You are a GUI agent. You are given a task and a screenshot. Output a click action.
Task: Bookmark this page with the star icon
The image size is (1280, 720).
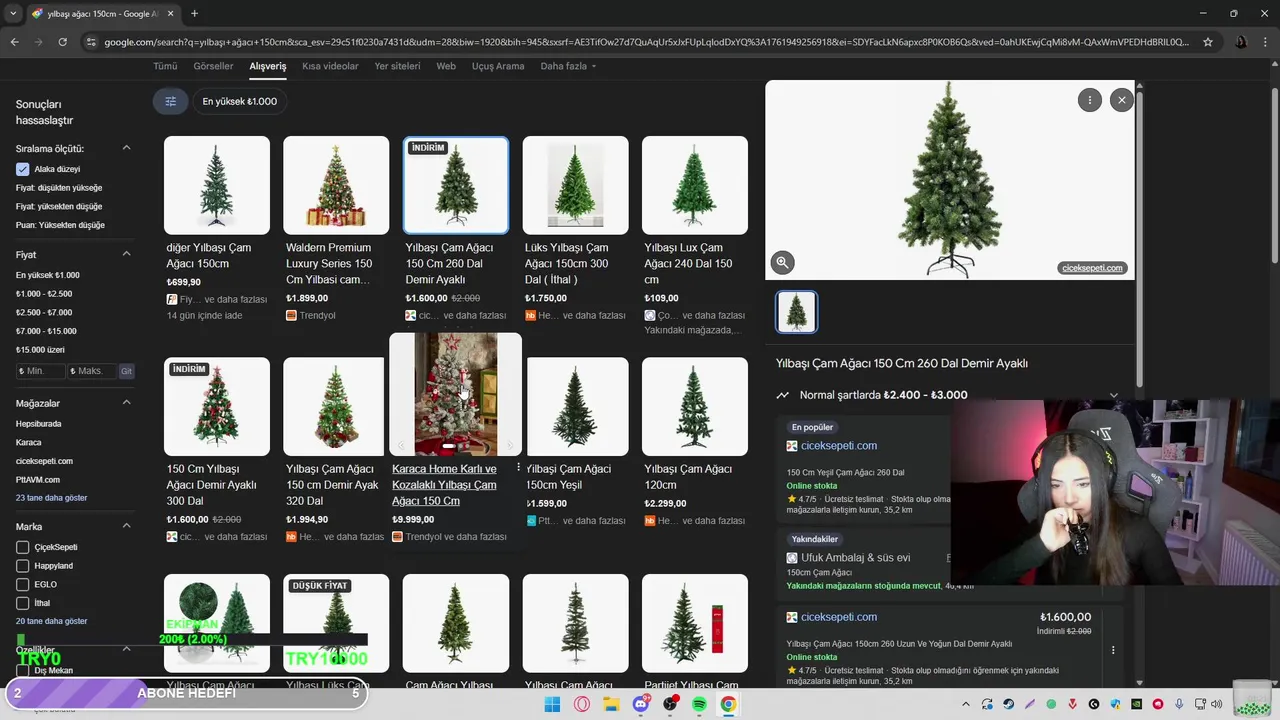point(1208,42)
